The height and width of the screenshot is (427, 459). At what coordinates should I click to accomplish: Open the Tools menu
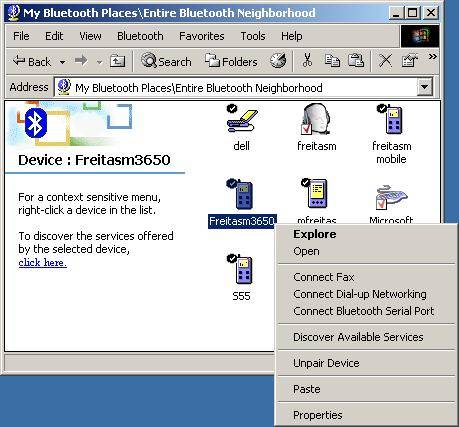tap(253, 36)
